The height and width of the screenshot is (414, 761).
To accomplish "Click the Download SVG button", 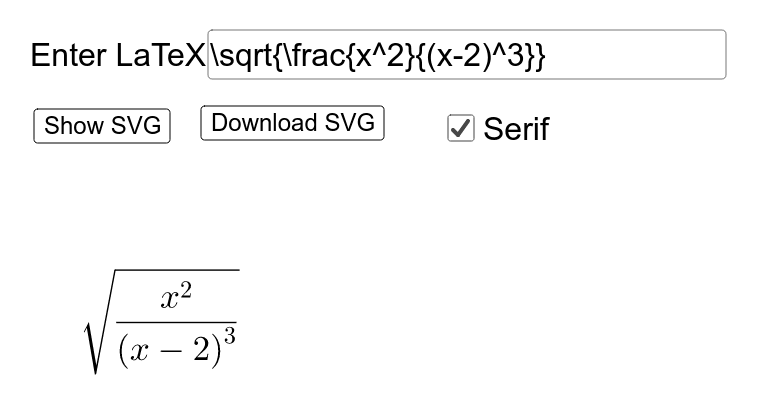I will [x=292, y=123].
